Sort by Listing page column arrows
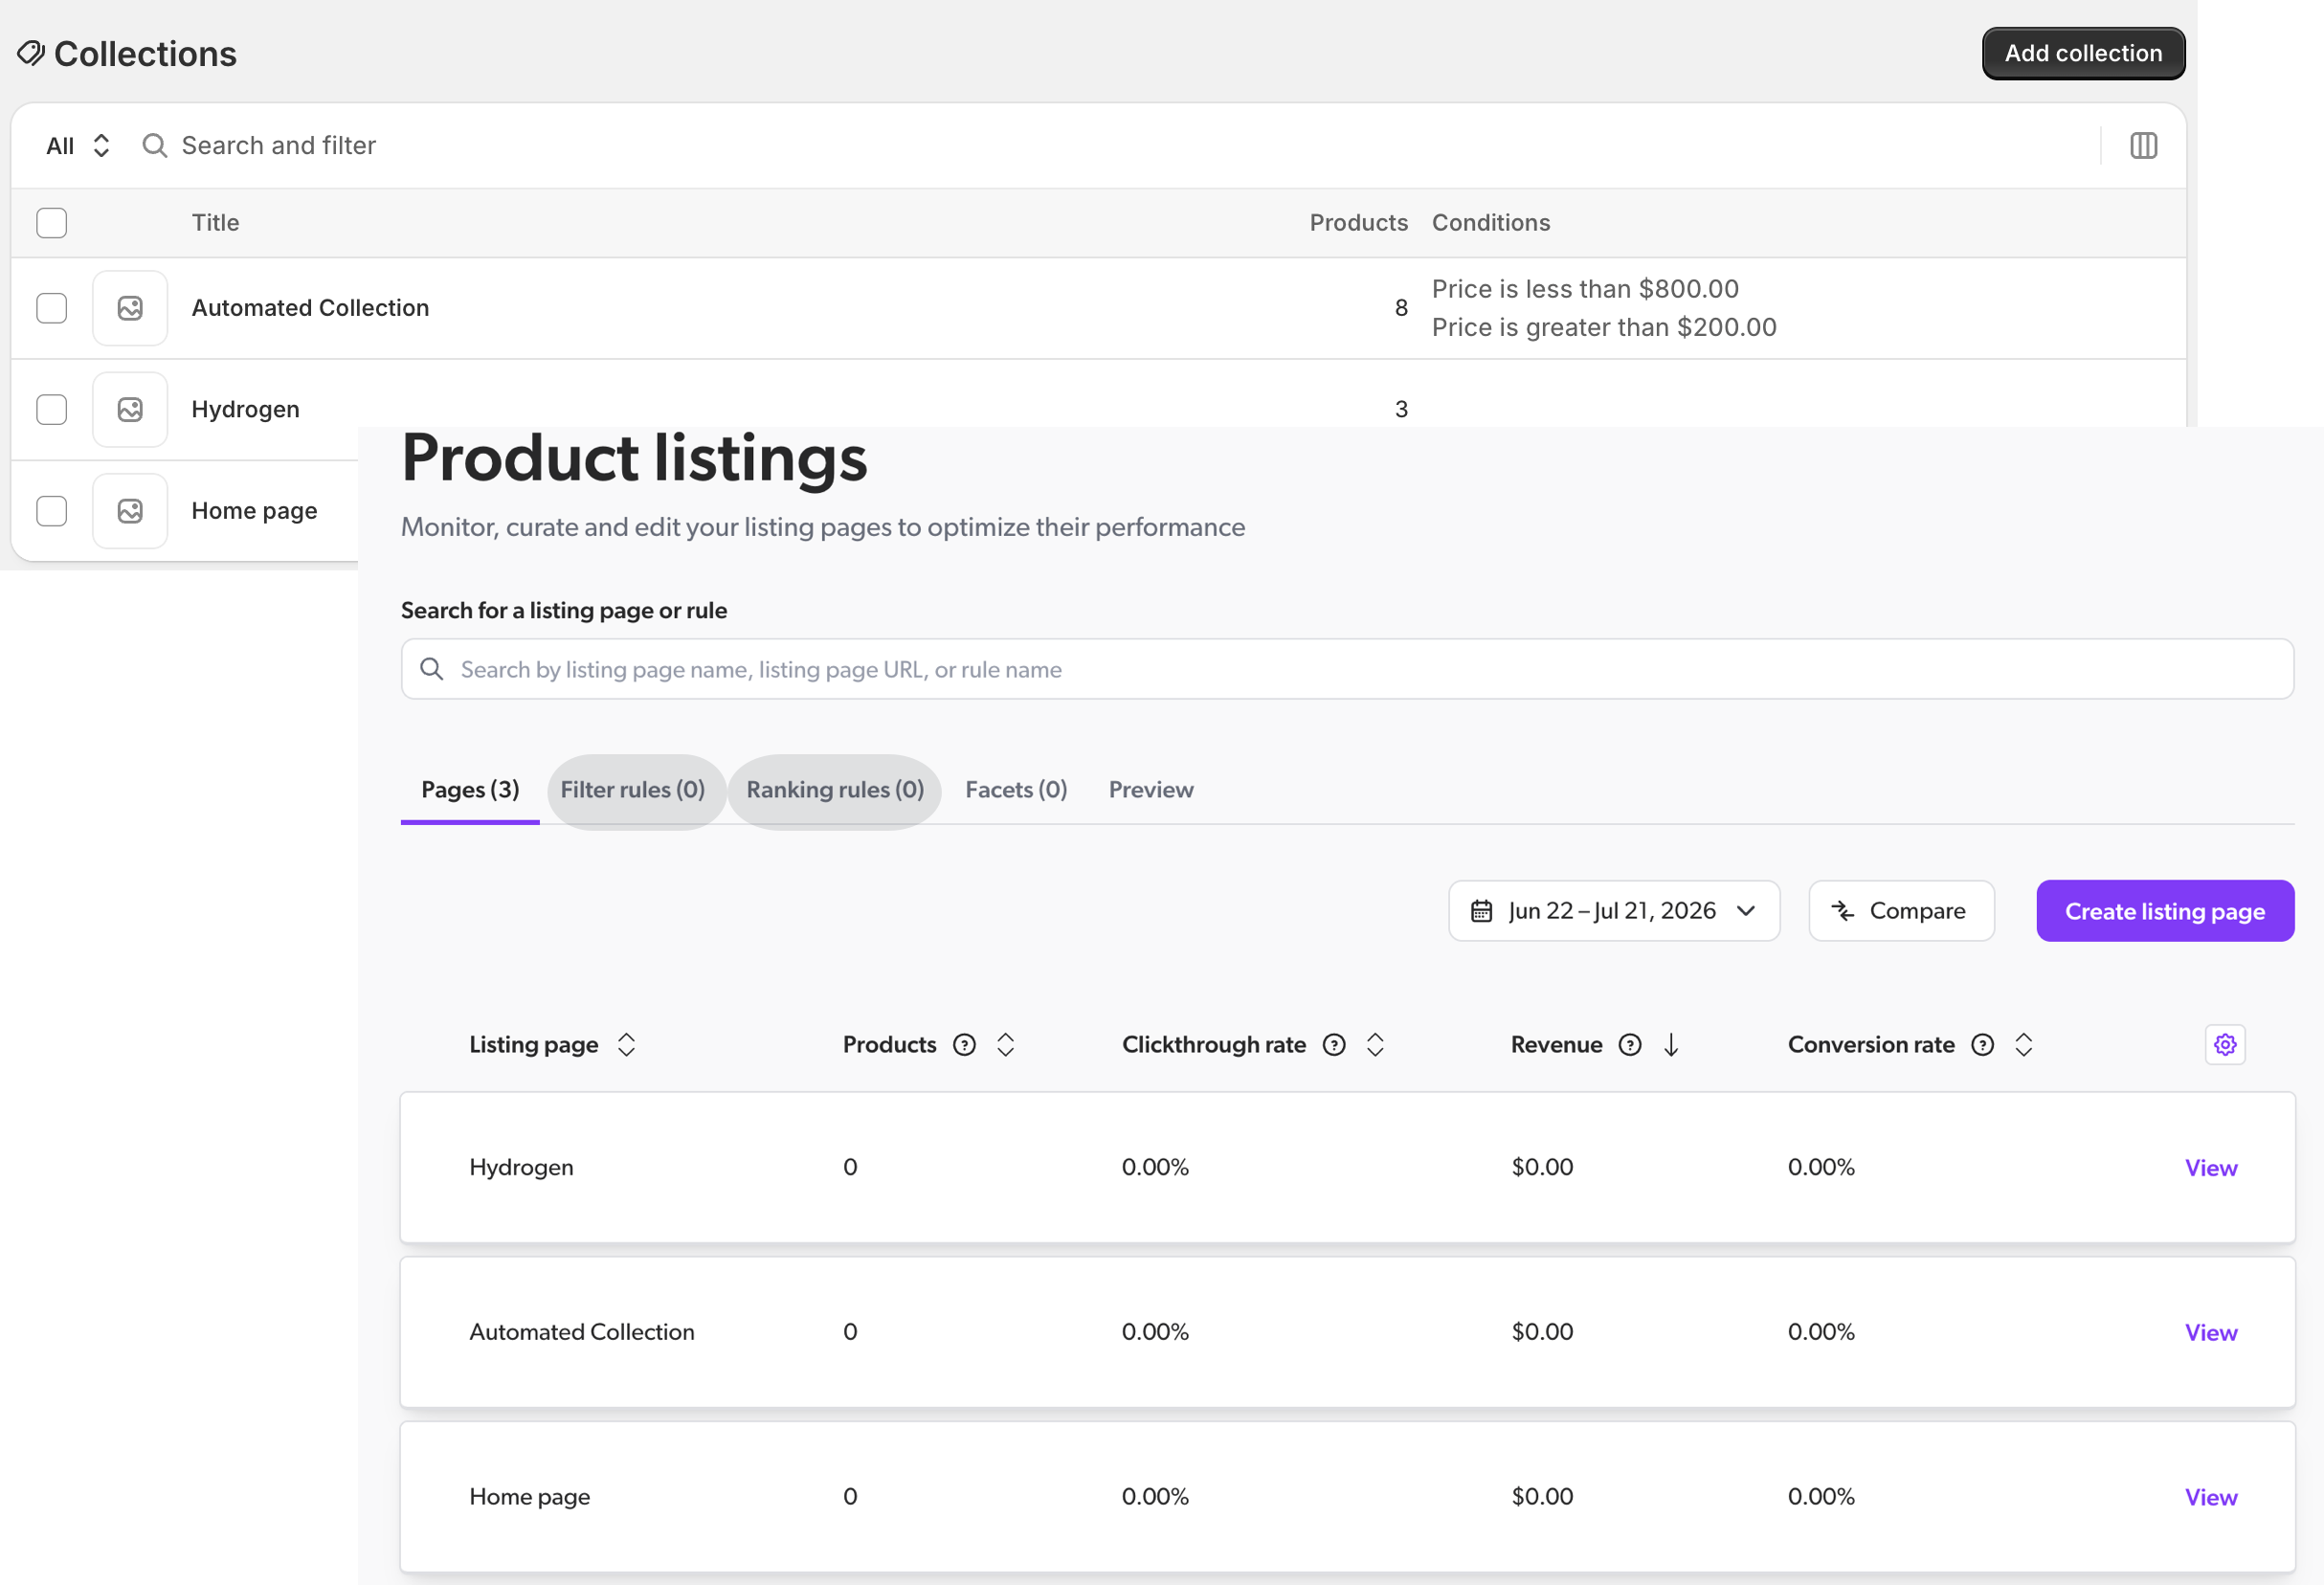Image resolution: width=2324 pixels, height=1585 pixels. click(x=626, y=1045)
